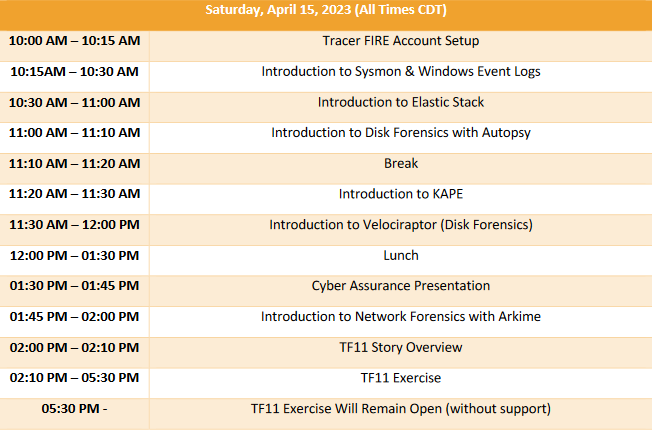Select Introduction to Disk Forensics with Autopsy

400,133
